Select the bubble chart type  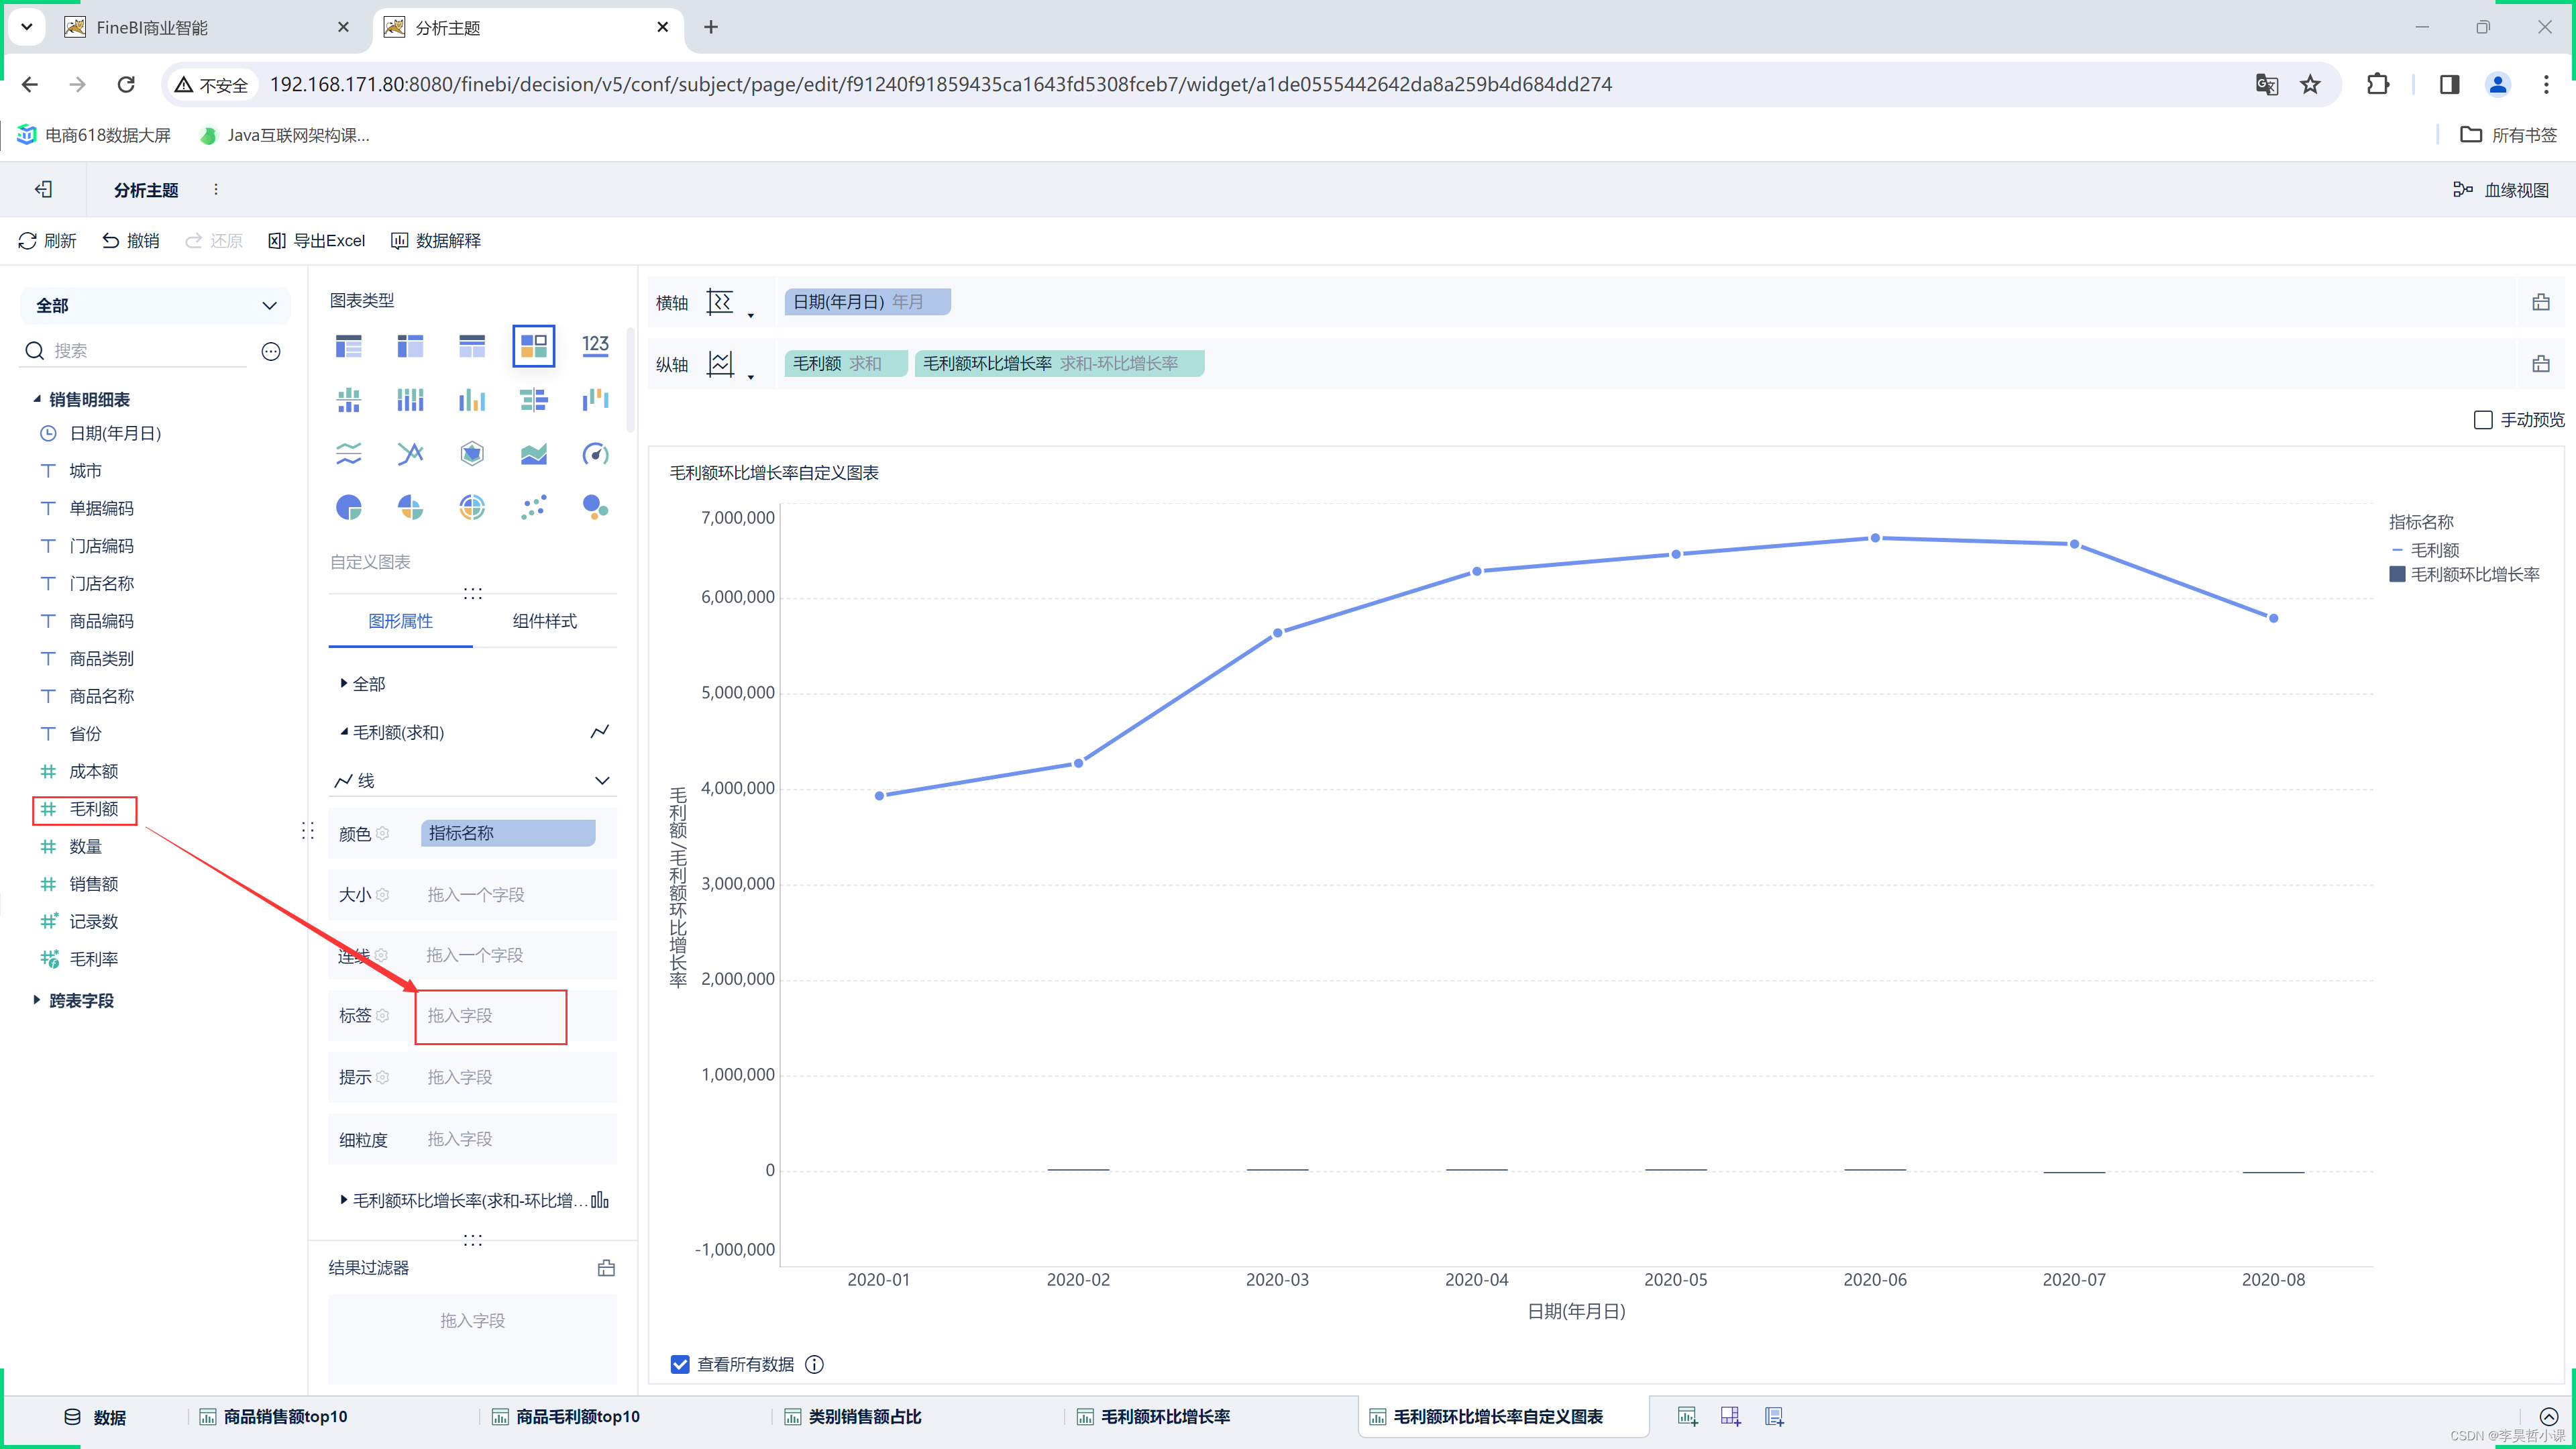[x=596, y=507]
